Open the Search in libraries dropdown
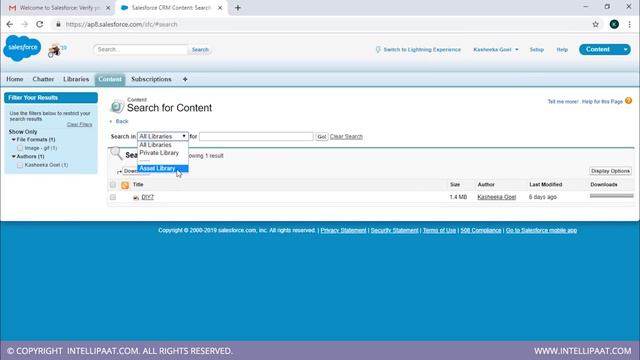640x360 pixels. pos(163,136)
